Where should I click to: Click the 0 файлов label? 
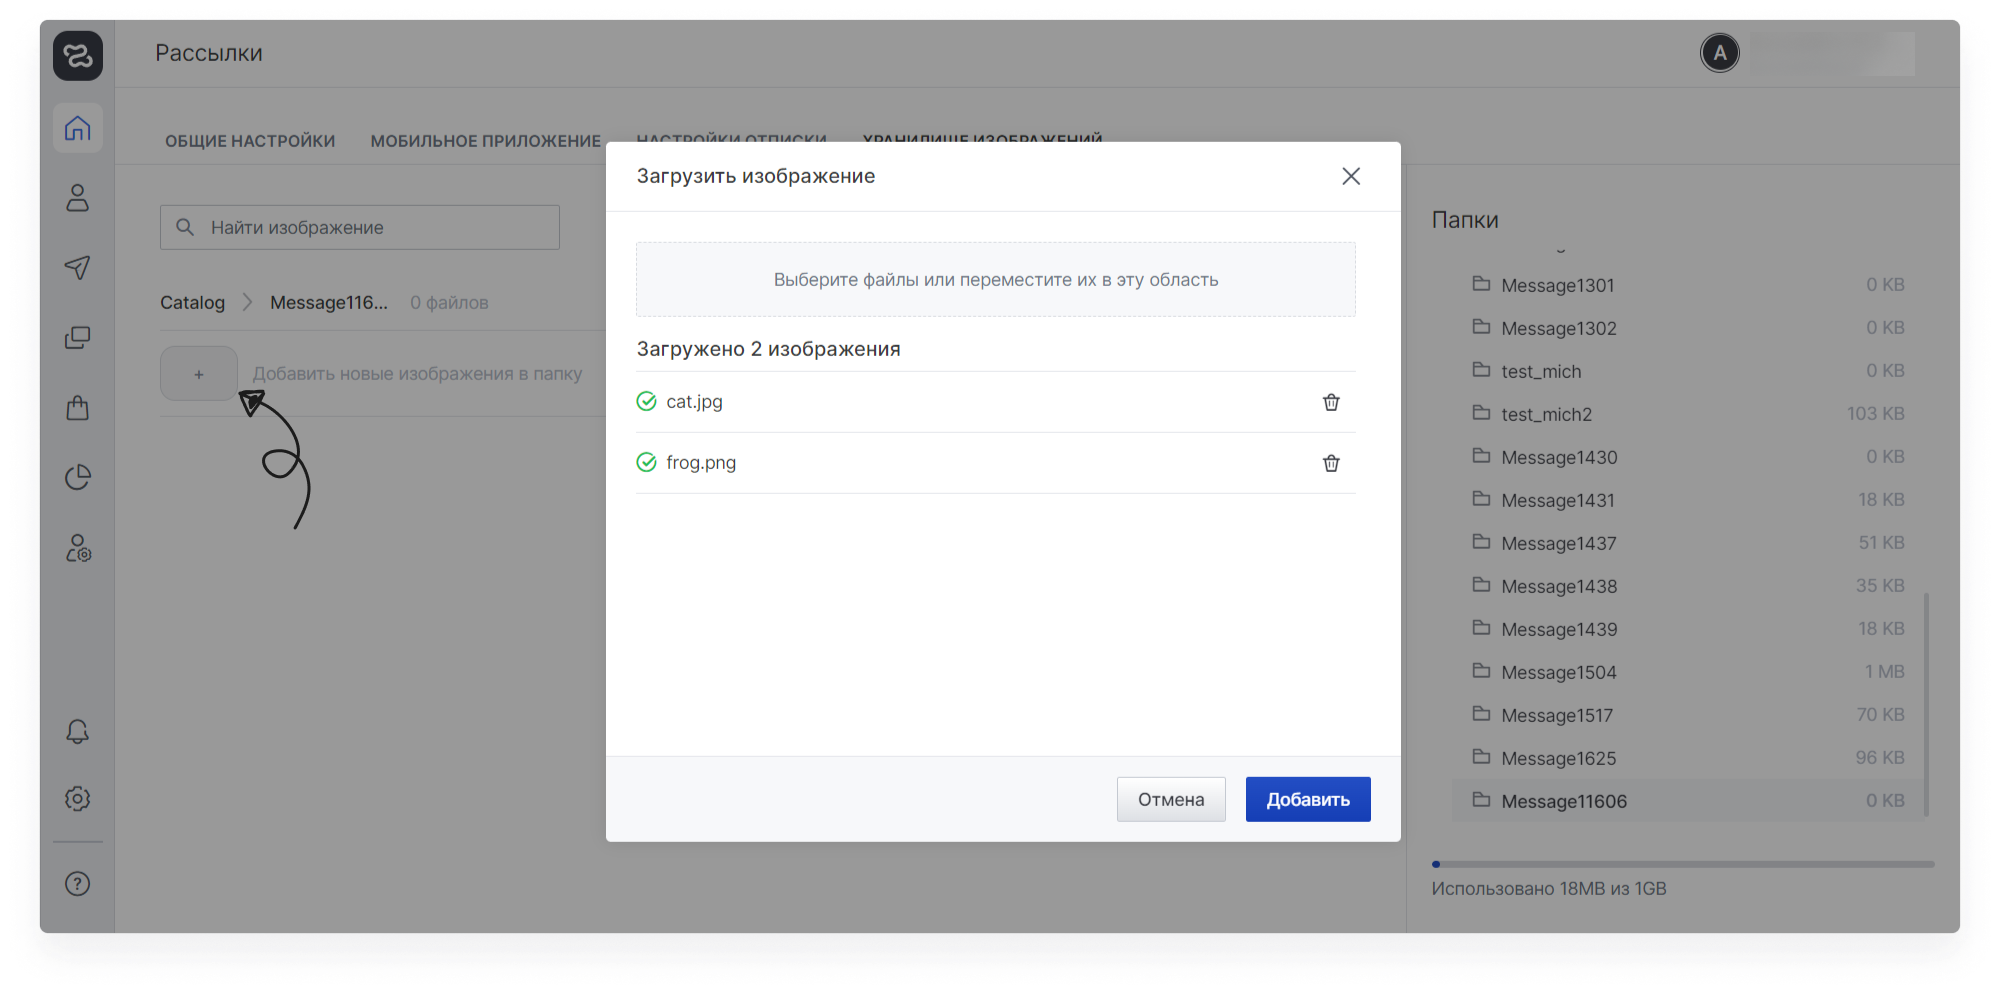(x=449, y=302)
